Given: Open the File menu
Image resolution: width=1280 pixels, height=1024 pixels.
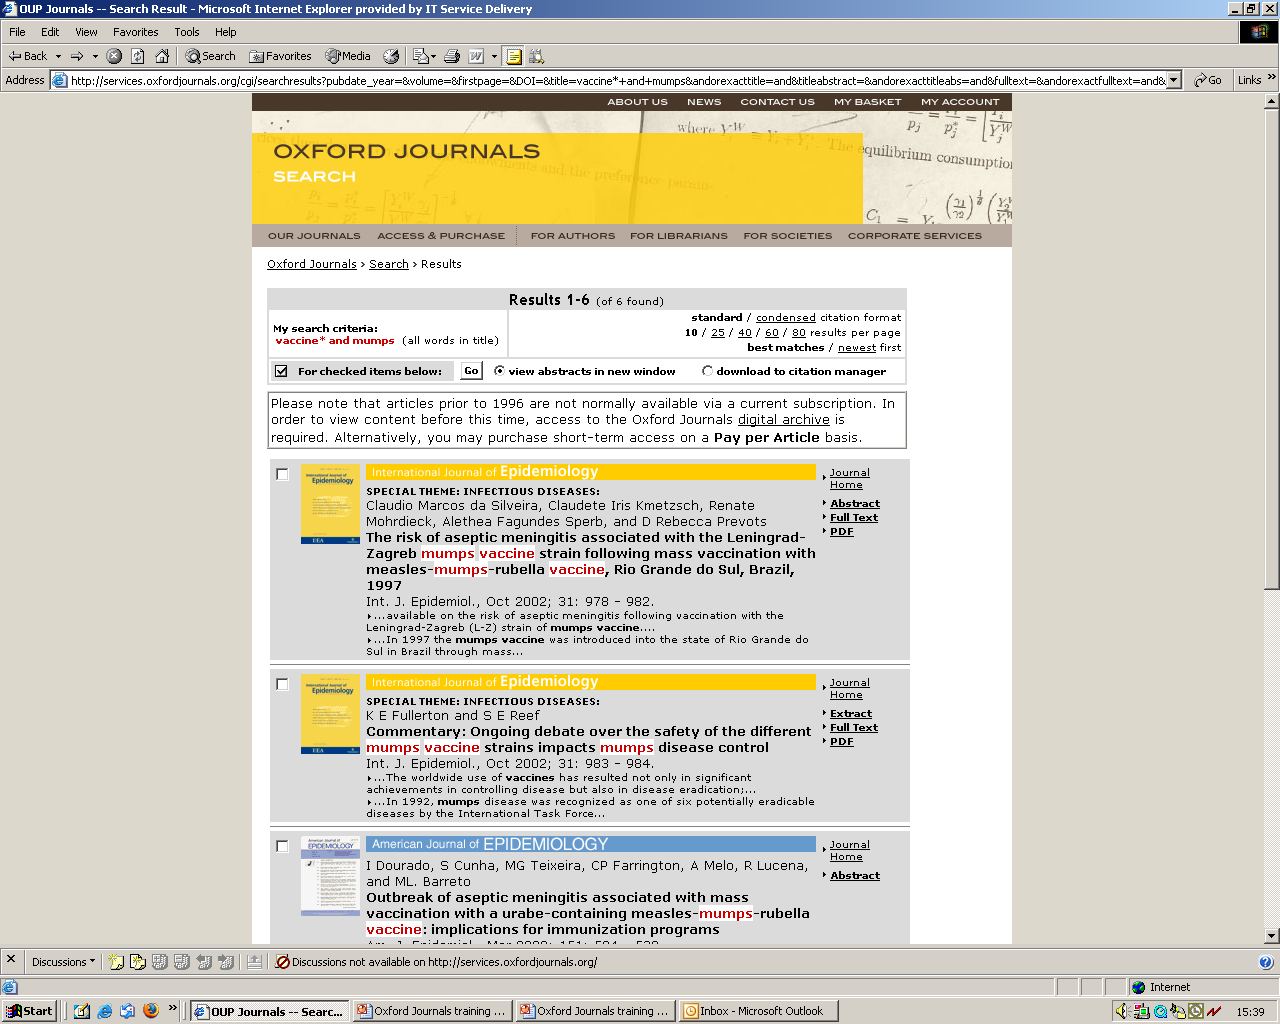Looking at the screenshot, I should click(17, 32).
